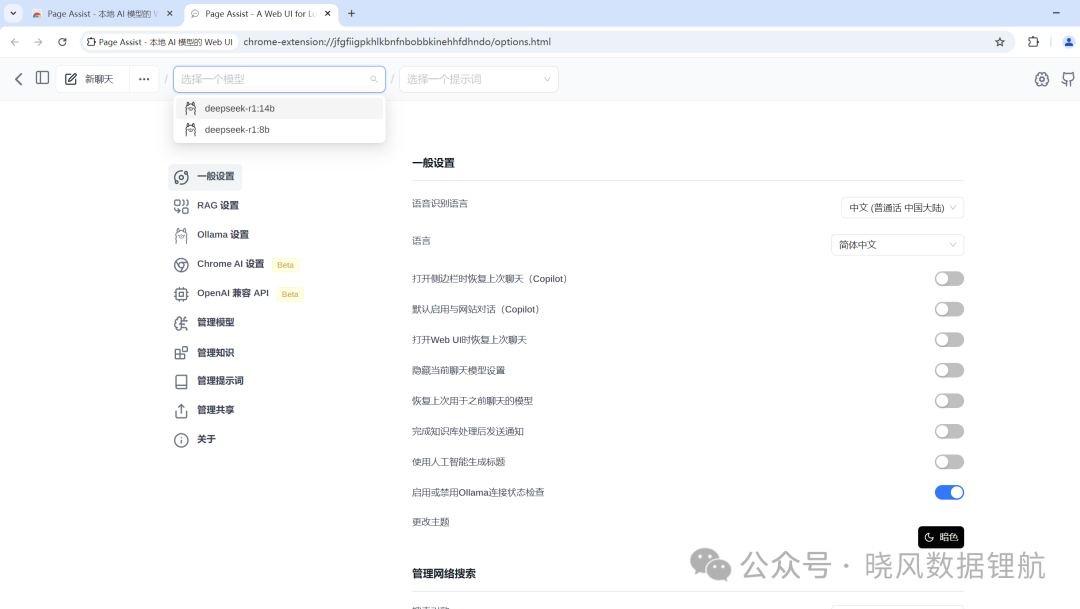Open the Chrome extensions puzzle icon

(1033, 42)
